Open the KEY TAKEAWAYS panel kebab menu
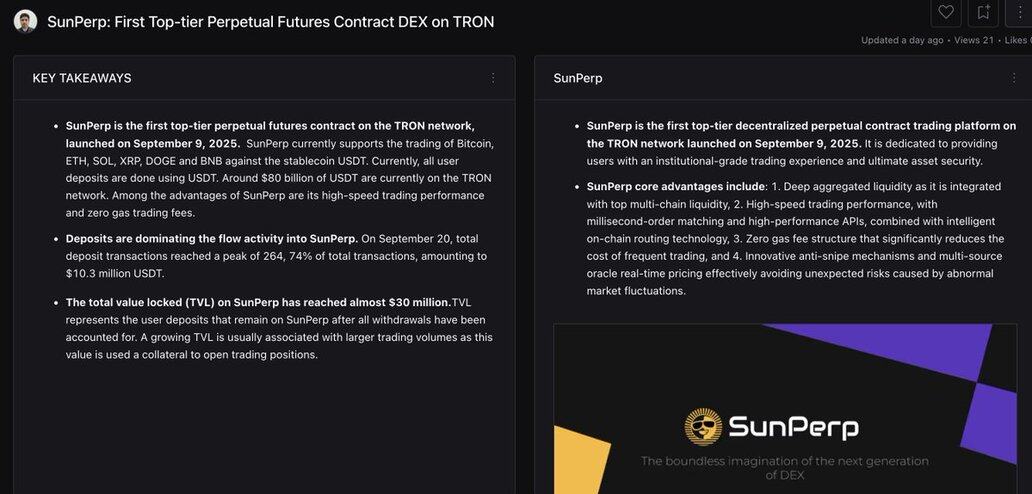Viewport: 1032px width, 494px height. (x=492, y=78)
